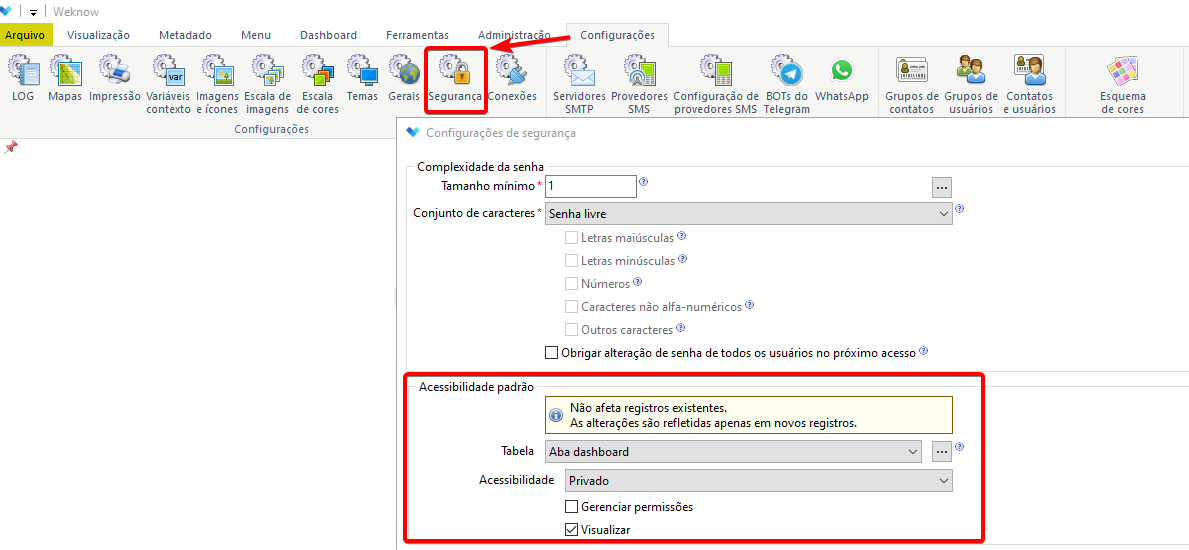The width and height of the screenshot is (1189, 550).
Task: Open the Segurança settings icon
Action: tap(455, 80)
